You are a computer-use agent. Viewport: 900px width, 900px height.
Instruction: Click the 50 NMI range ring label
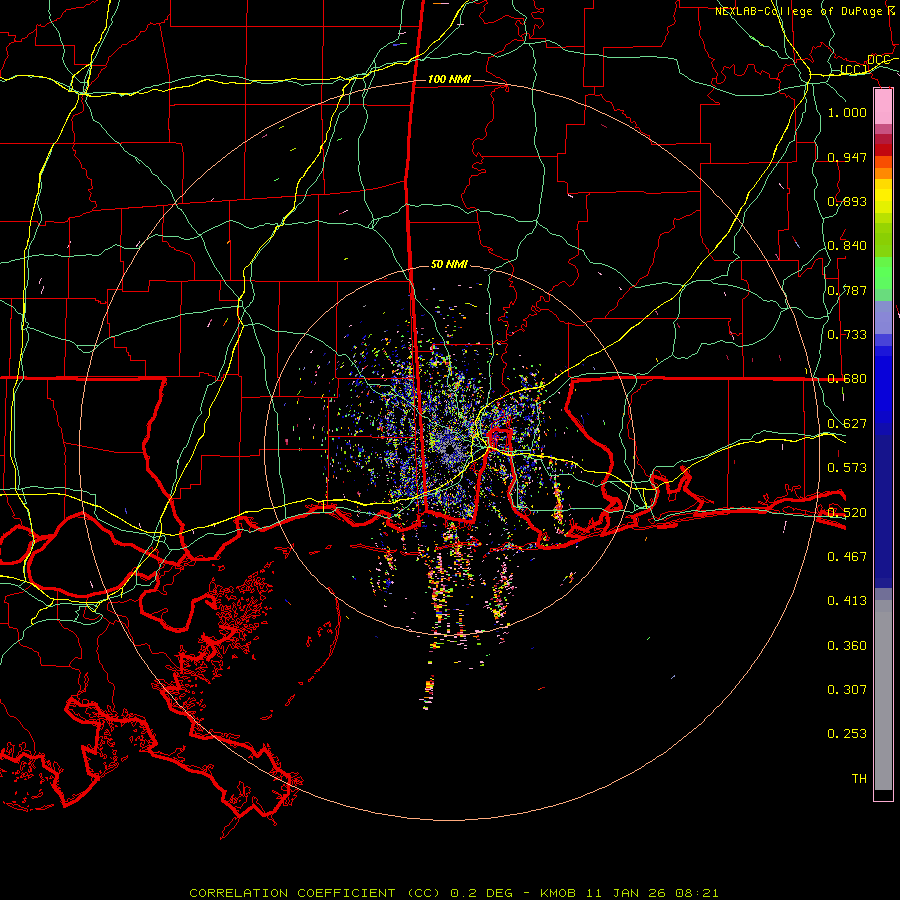(449, 264)
